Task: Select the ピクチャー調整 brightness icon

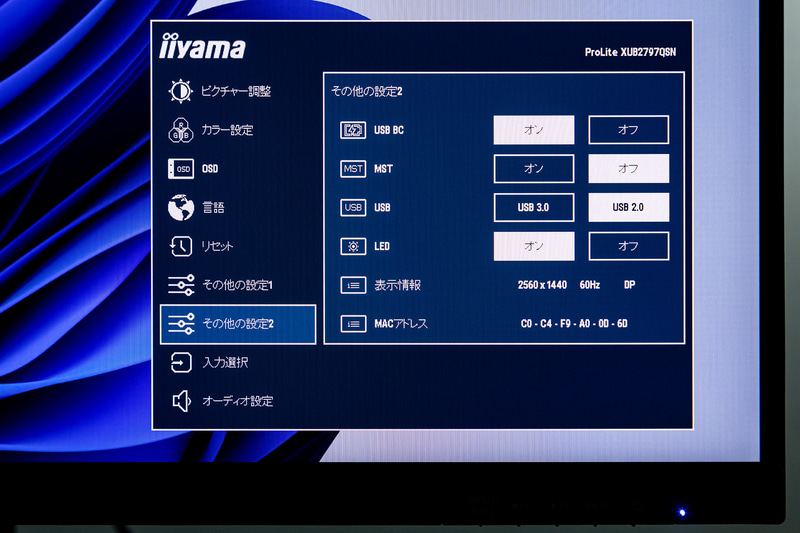Action: tap(181, 91)
